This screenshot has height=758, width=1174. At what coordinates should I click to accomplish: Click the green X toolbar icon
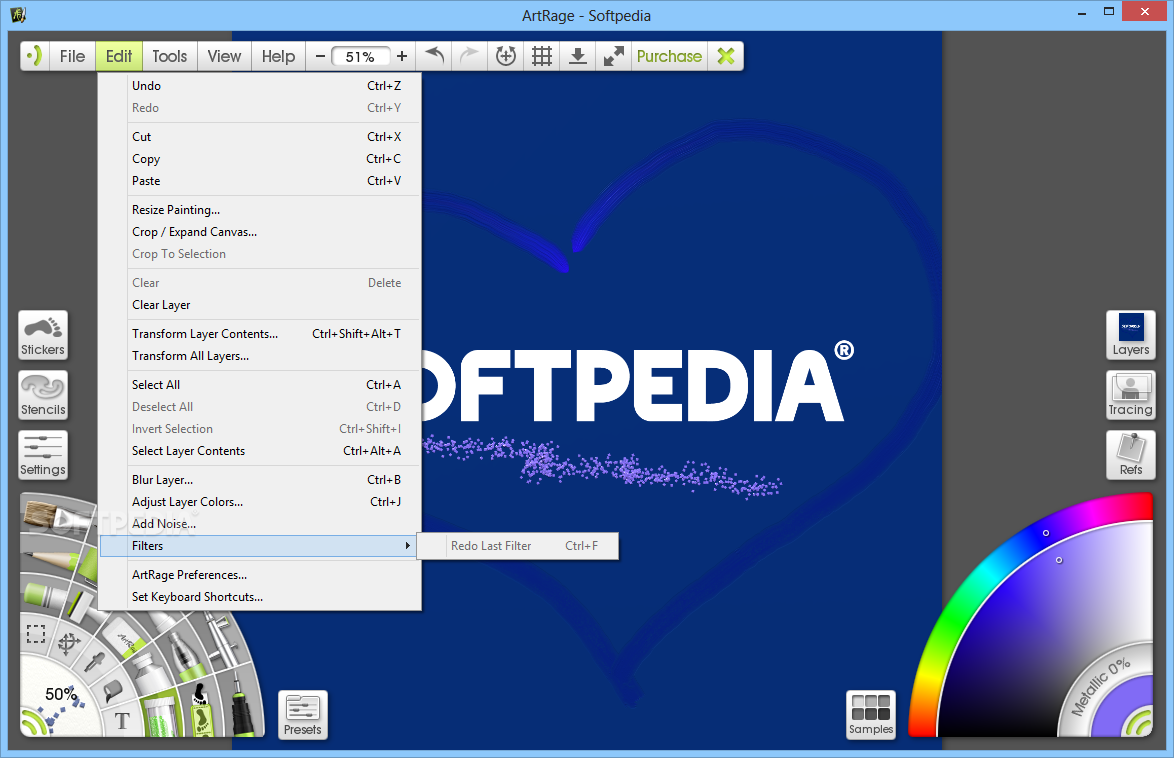tap(726, 56)
